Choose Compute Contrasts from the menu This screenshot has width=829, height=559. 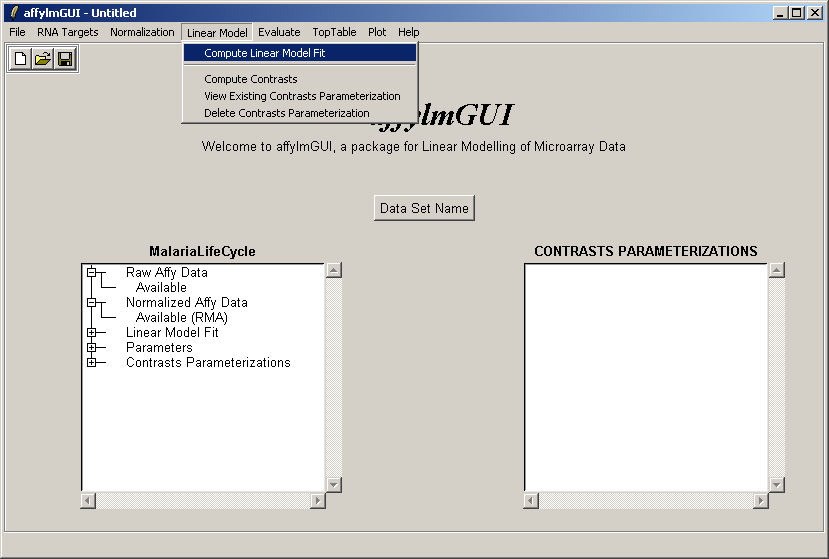pos(250,79)
